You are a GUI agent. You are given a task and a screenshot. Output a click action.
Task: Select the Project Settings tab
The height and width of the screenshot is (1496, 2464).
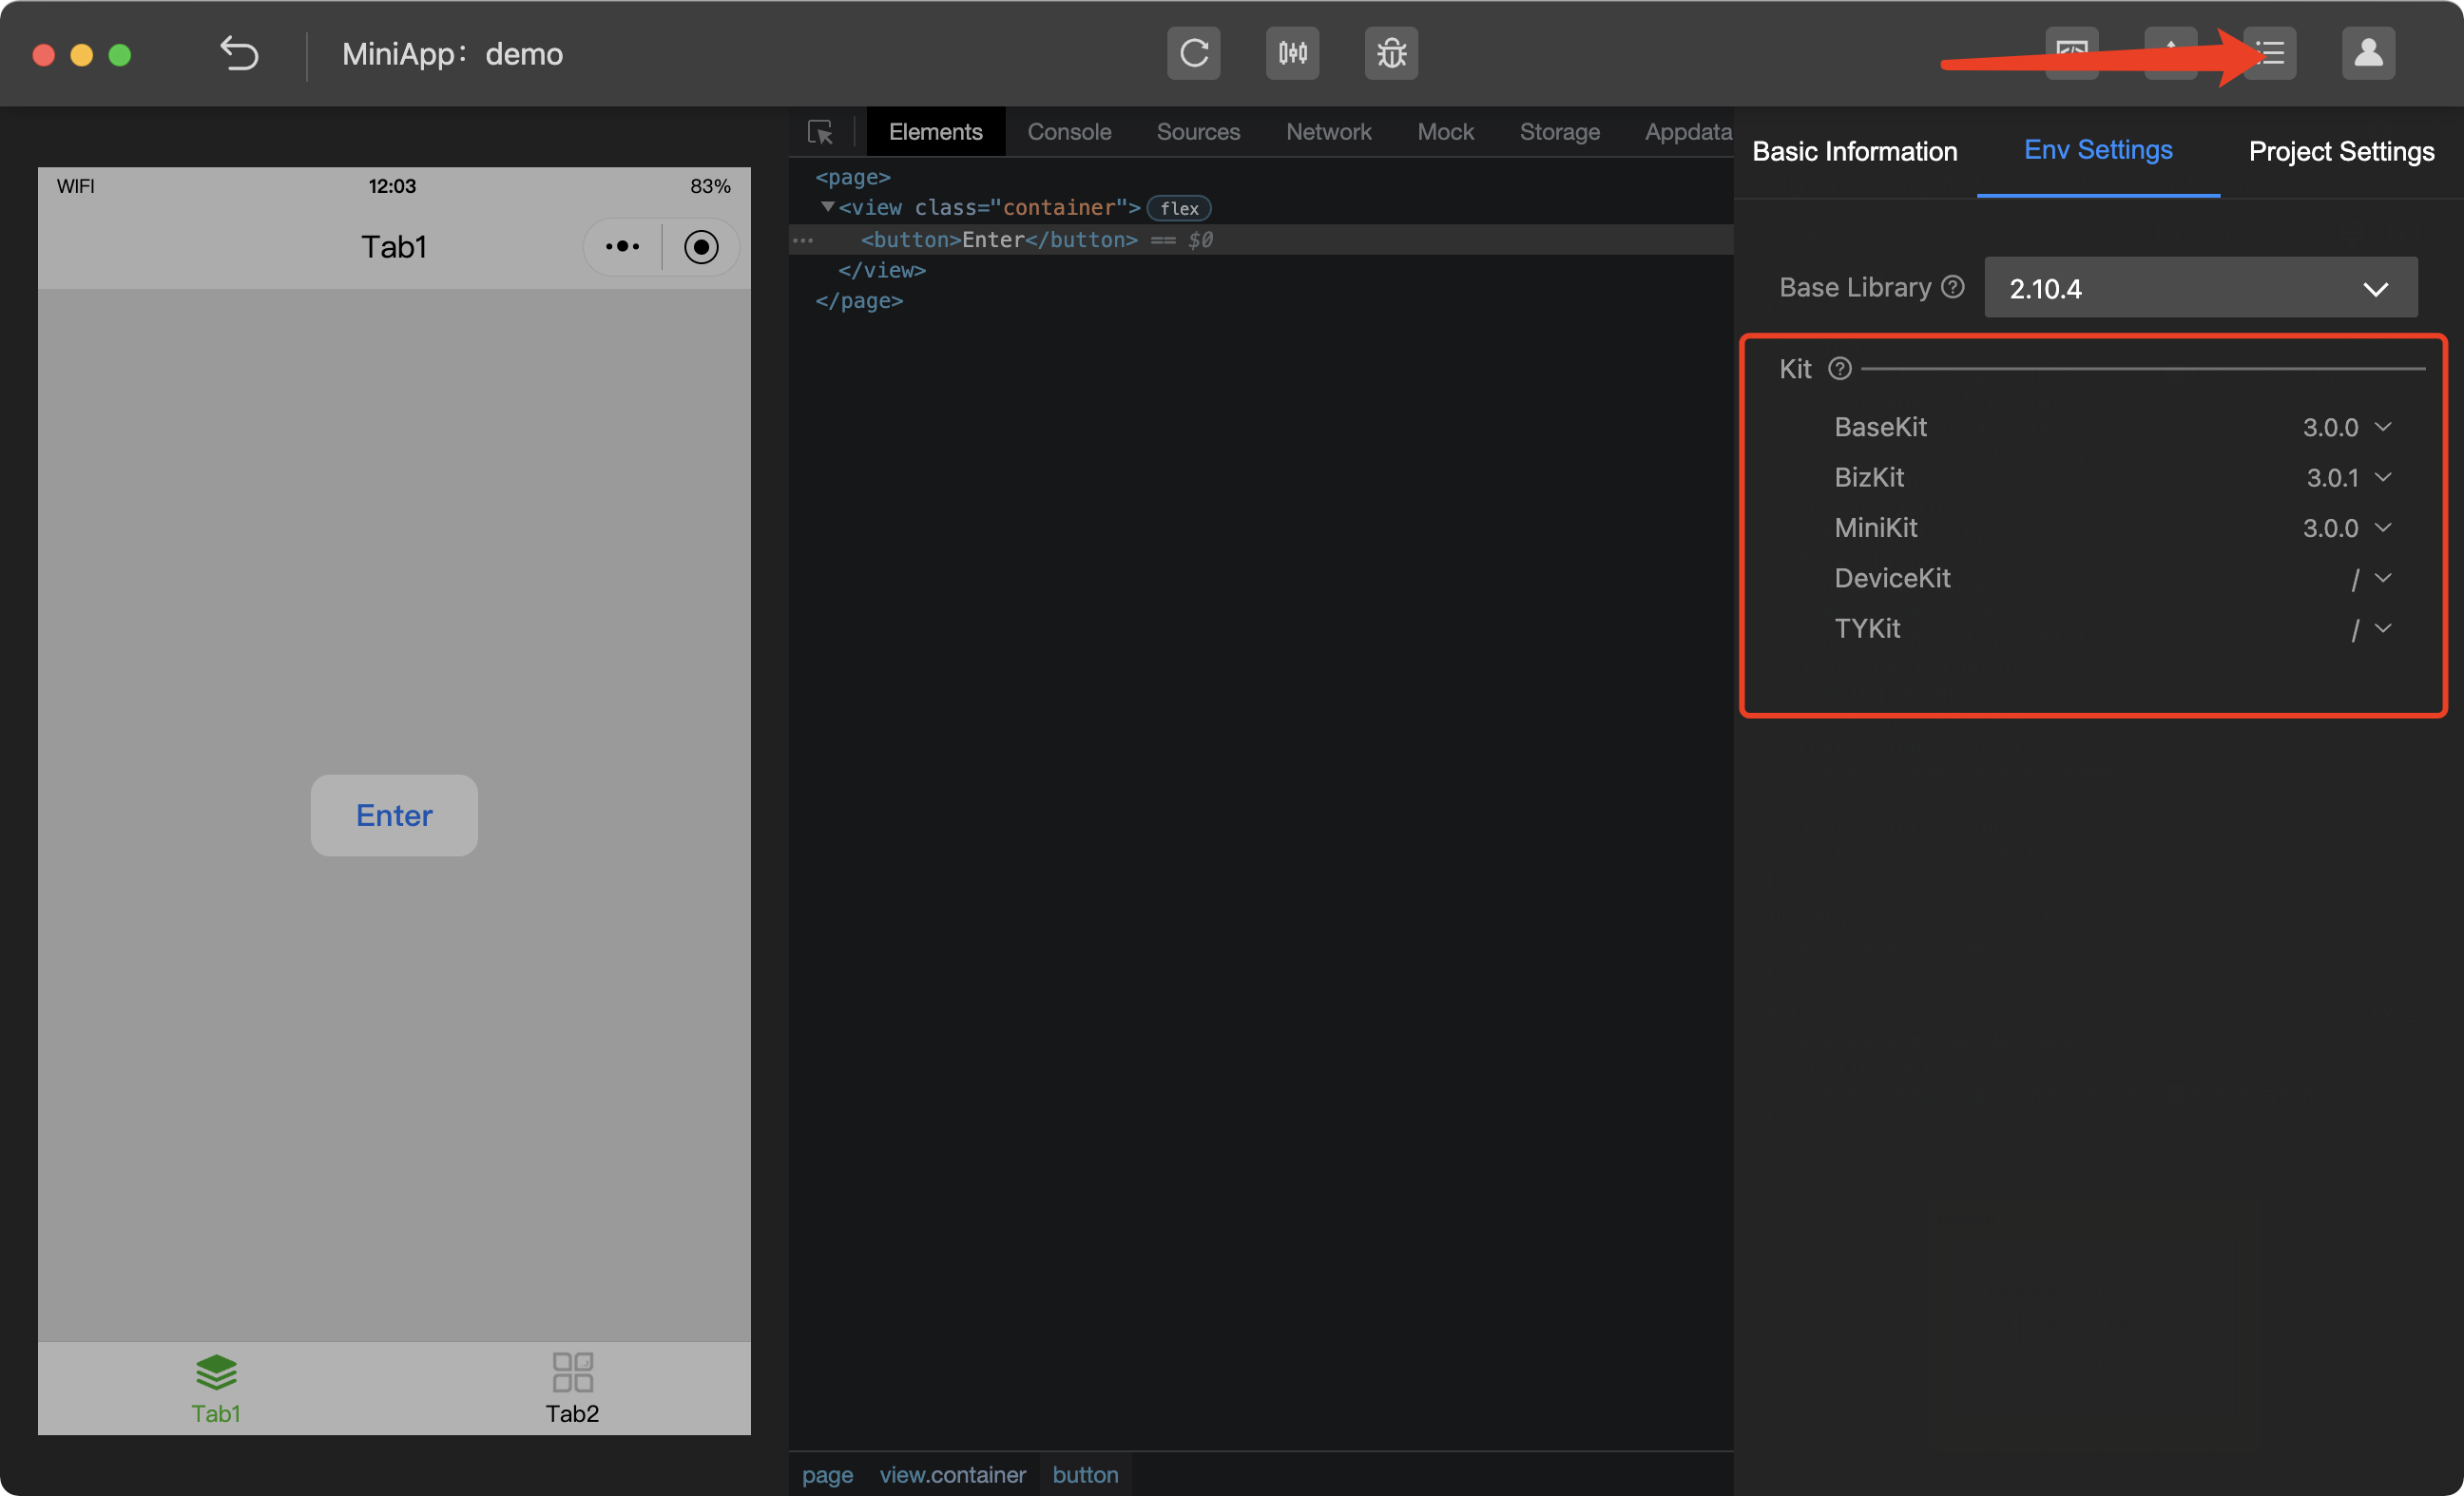[2342, 149]
